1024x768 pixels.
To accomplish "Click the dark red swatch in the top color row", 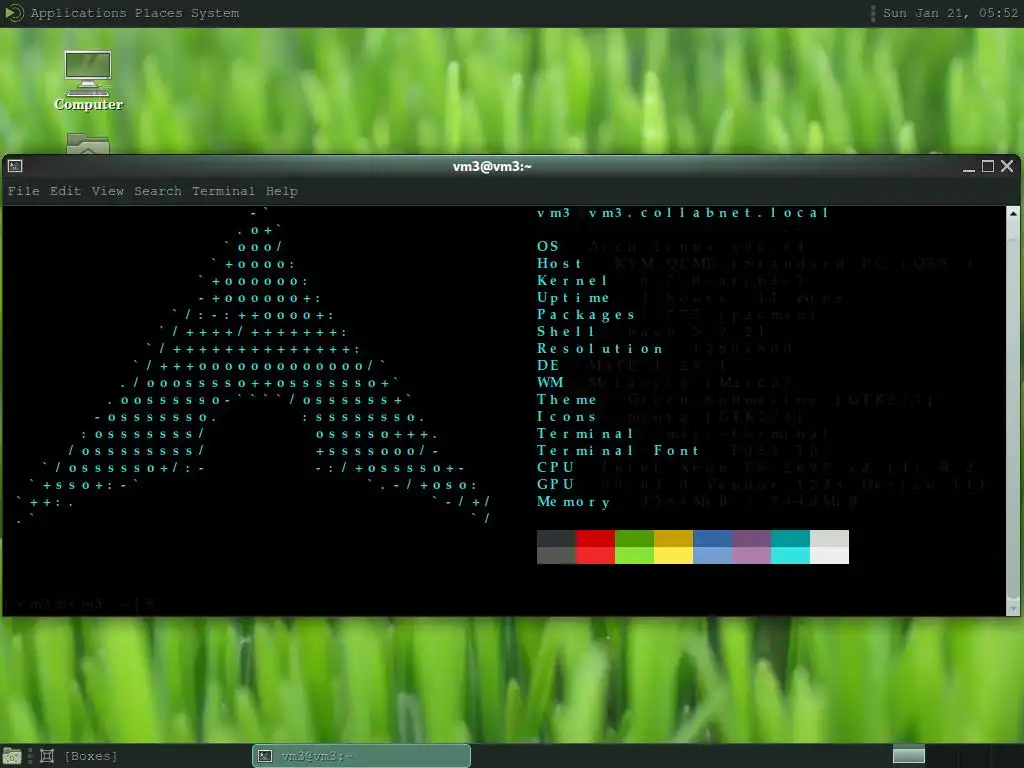I will 595,539.
